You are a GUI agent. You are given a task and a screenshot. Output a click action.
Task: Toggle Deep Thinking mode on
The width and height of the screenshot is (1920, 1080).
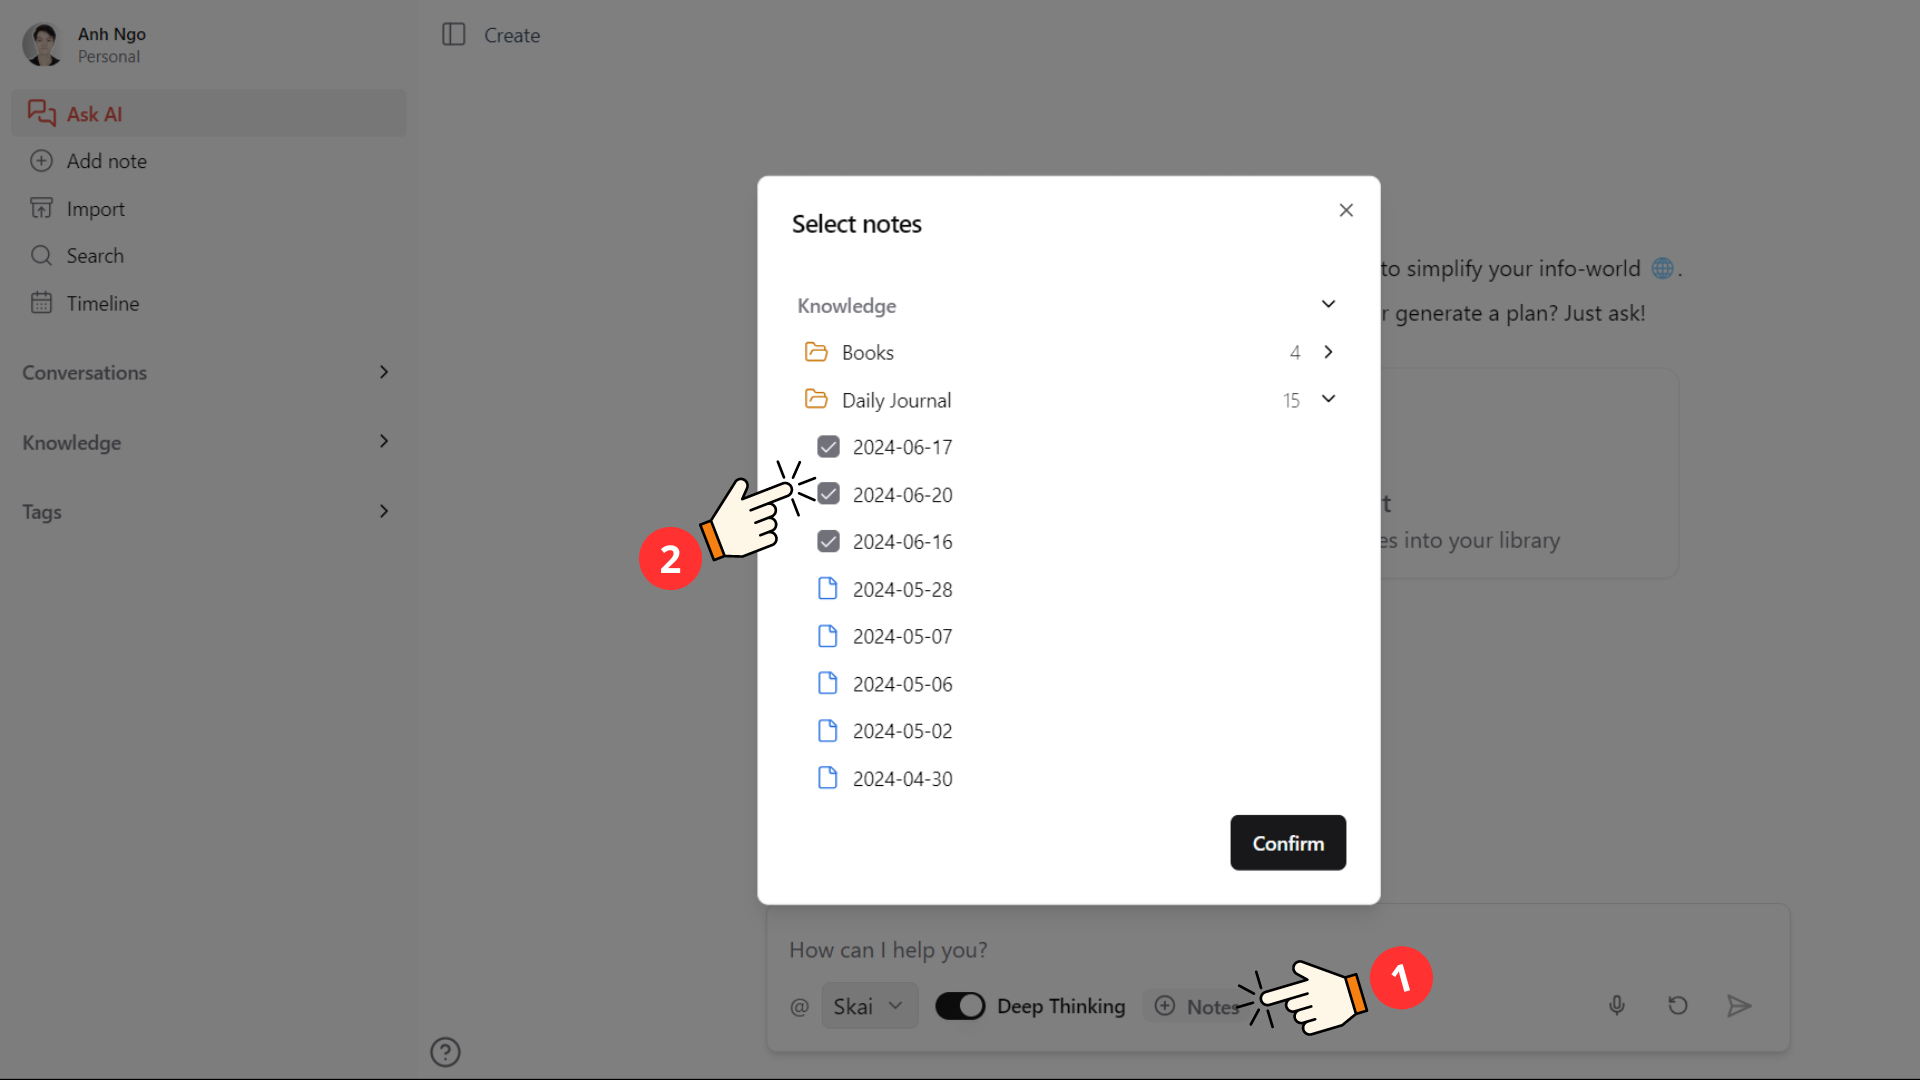960,1005
